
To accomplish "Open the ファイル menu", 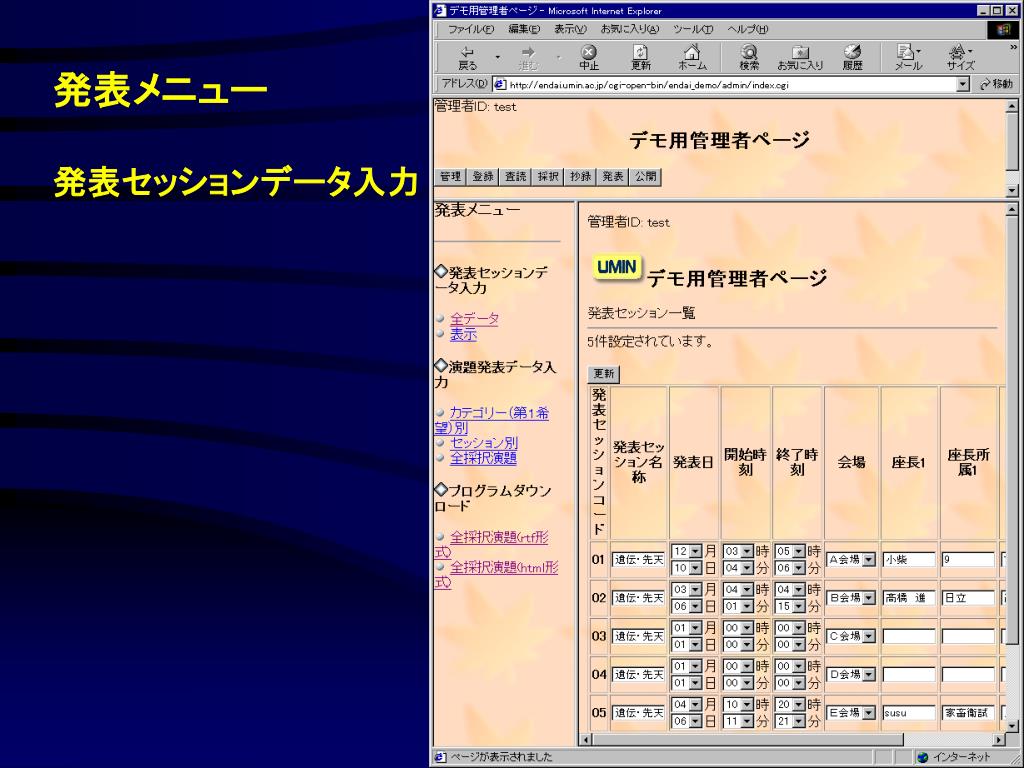I will tap(470, 29).
